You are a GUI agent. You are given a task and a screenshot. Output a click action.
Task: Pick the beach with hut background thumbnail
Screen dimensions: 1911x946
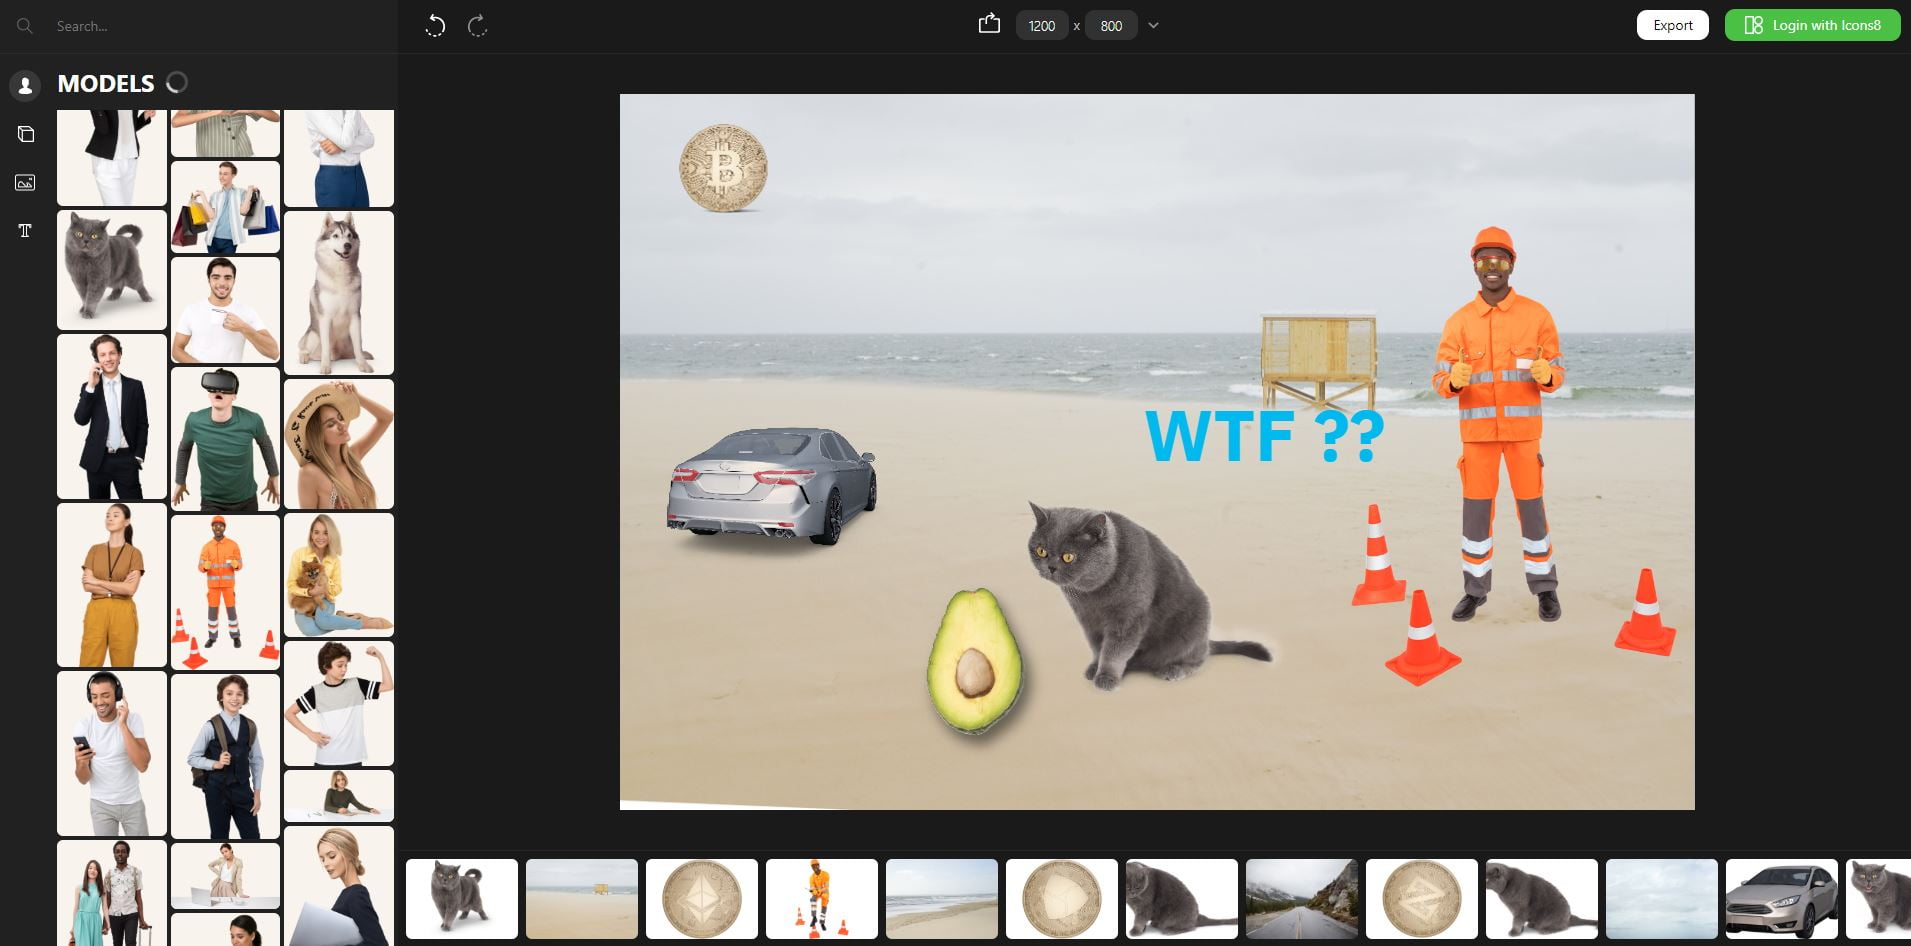click(582, 898)
